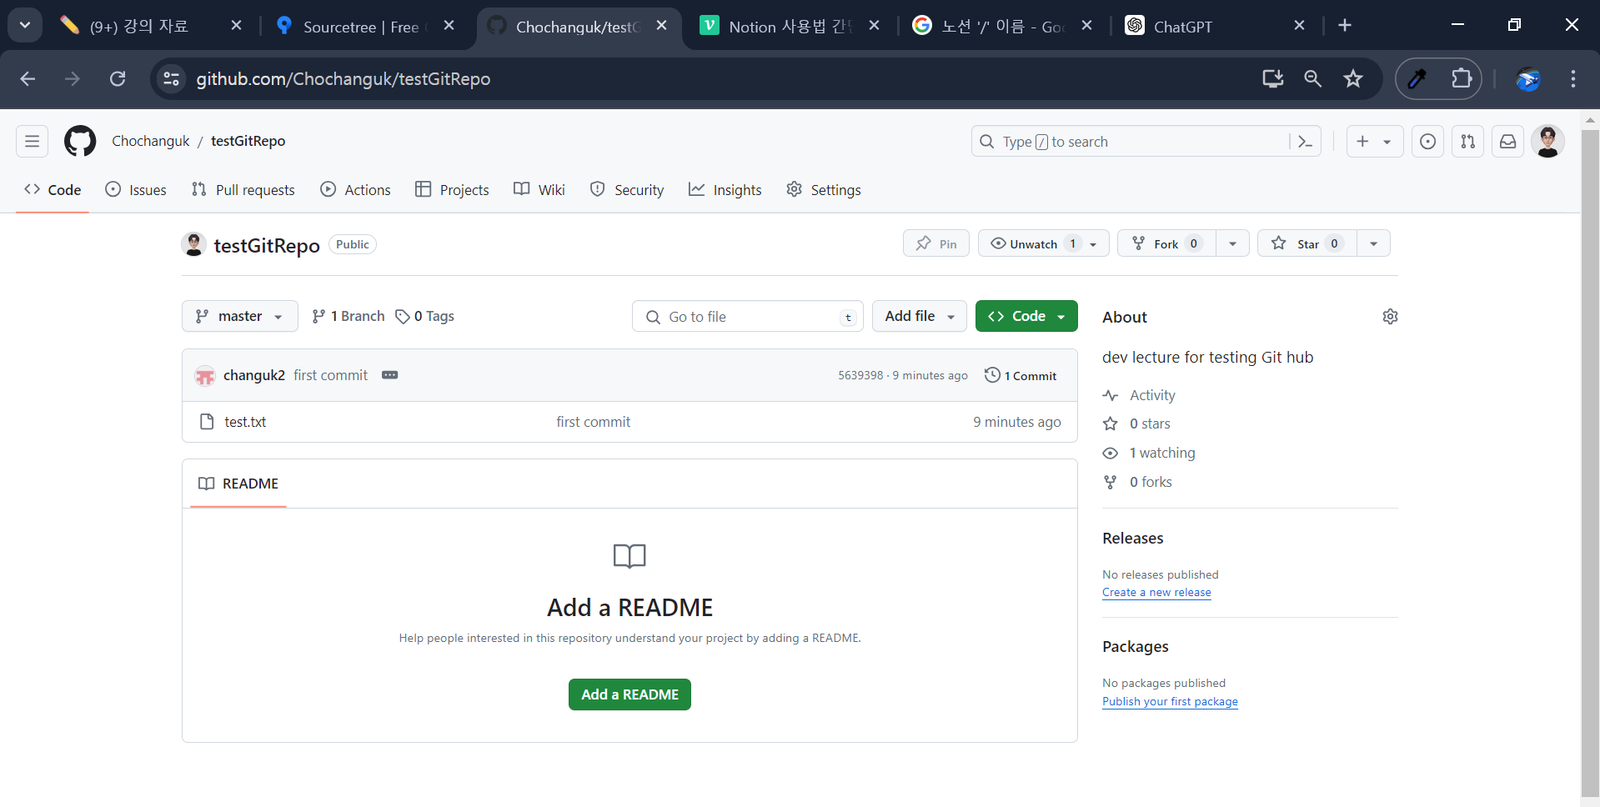
Task: Open the Chrome extensions puzzle icon
Action: point(1461,79)
